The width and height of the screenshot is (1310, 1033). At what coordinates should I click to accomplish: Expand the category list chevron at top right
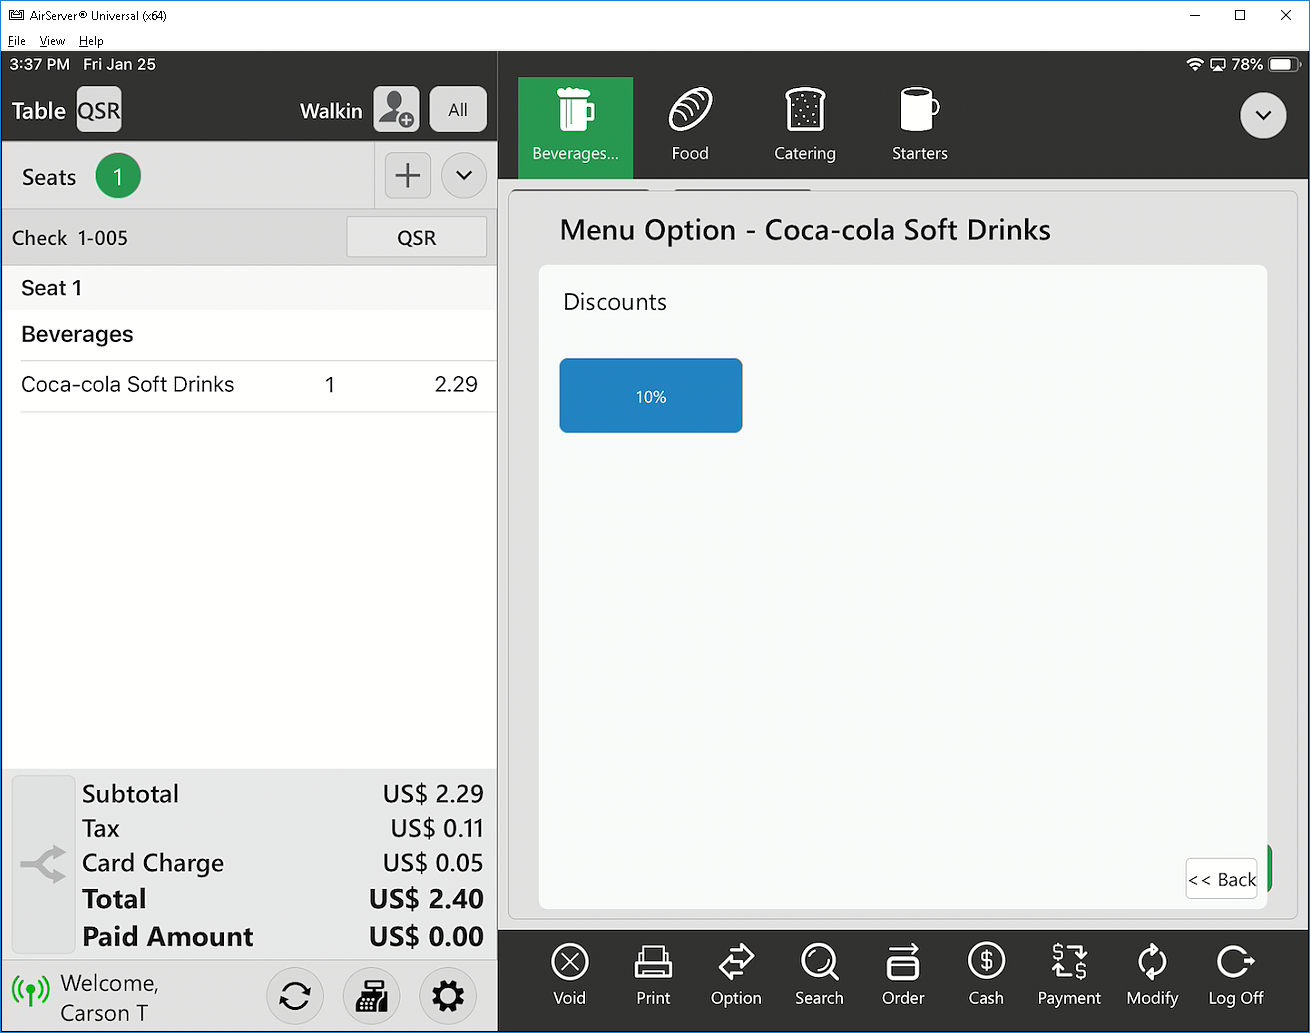pyautogui.click(x=1263, y=115)
